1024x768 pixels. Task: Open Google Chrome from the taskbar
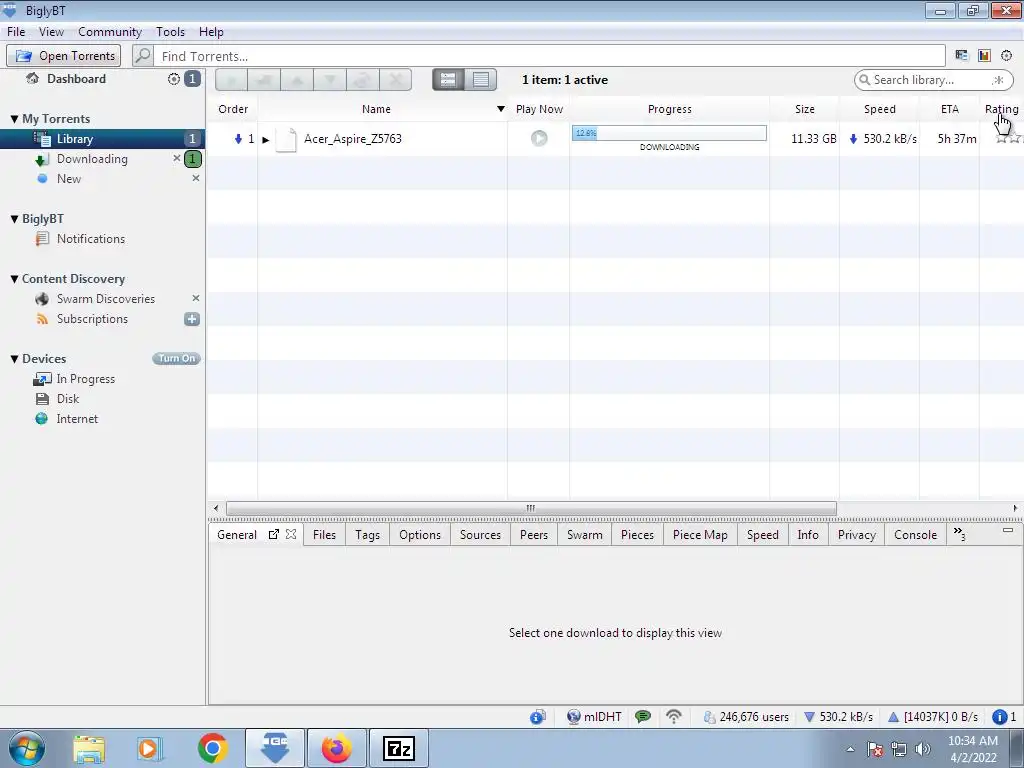(x=212, y=748)
